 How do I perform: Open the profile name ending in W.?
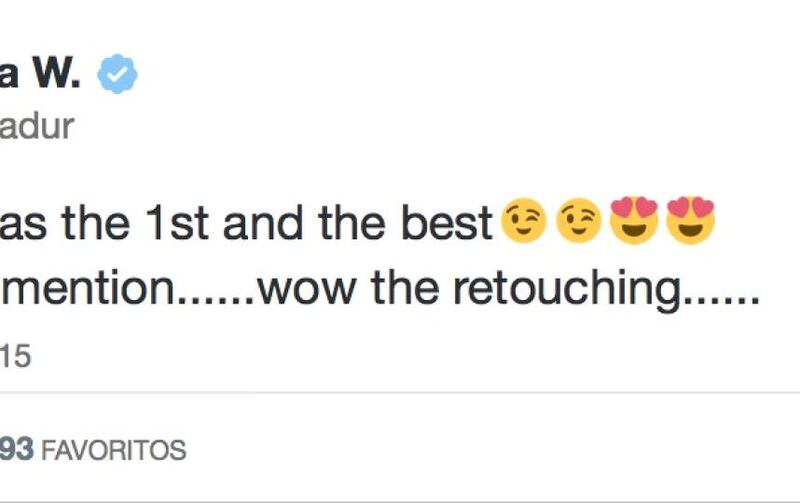pyautogui.click(x=40, y=74)
